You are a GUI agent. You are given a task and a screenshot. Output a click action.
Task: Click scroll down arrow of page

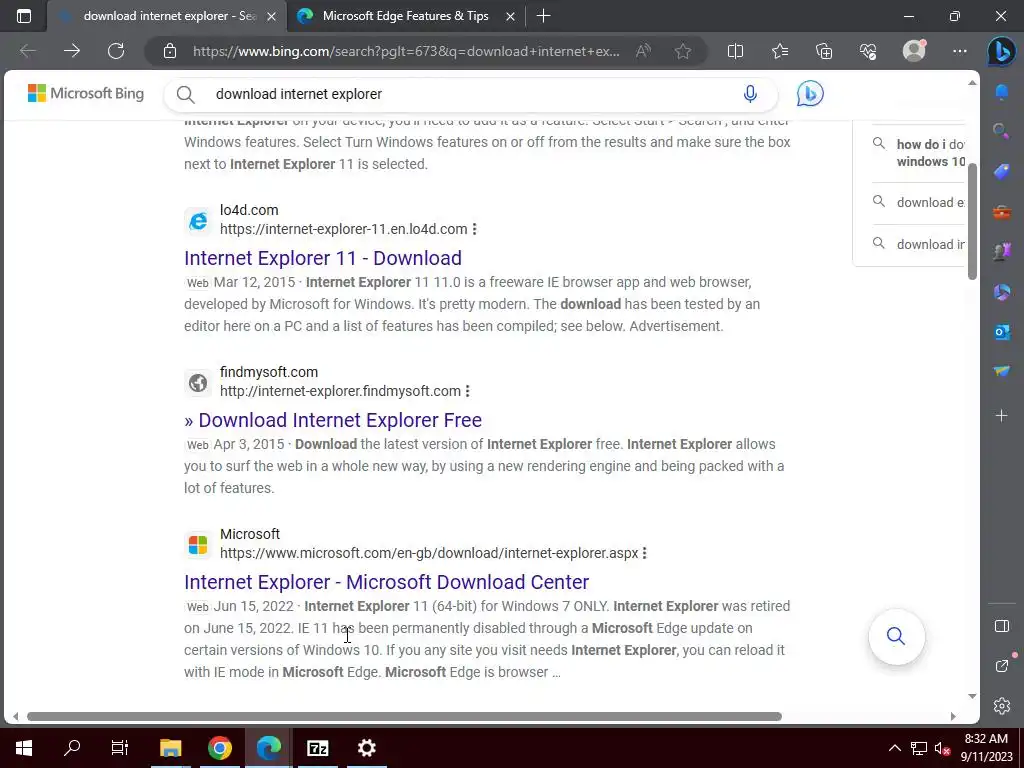(972, 696)
